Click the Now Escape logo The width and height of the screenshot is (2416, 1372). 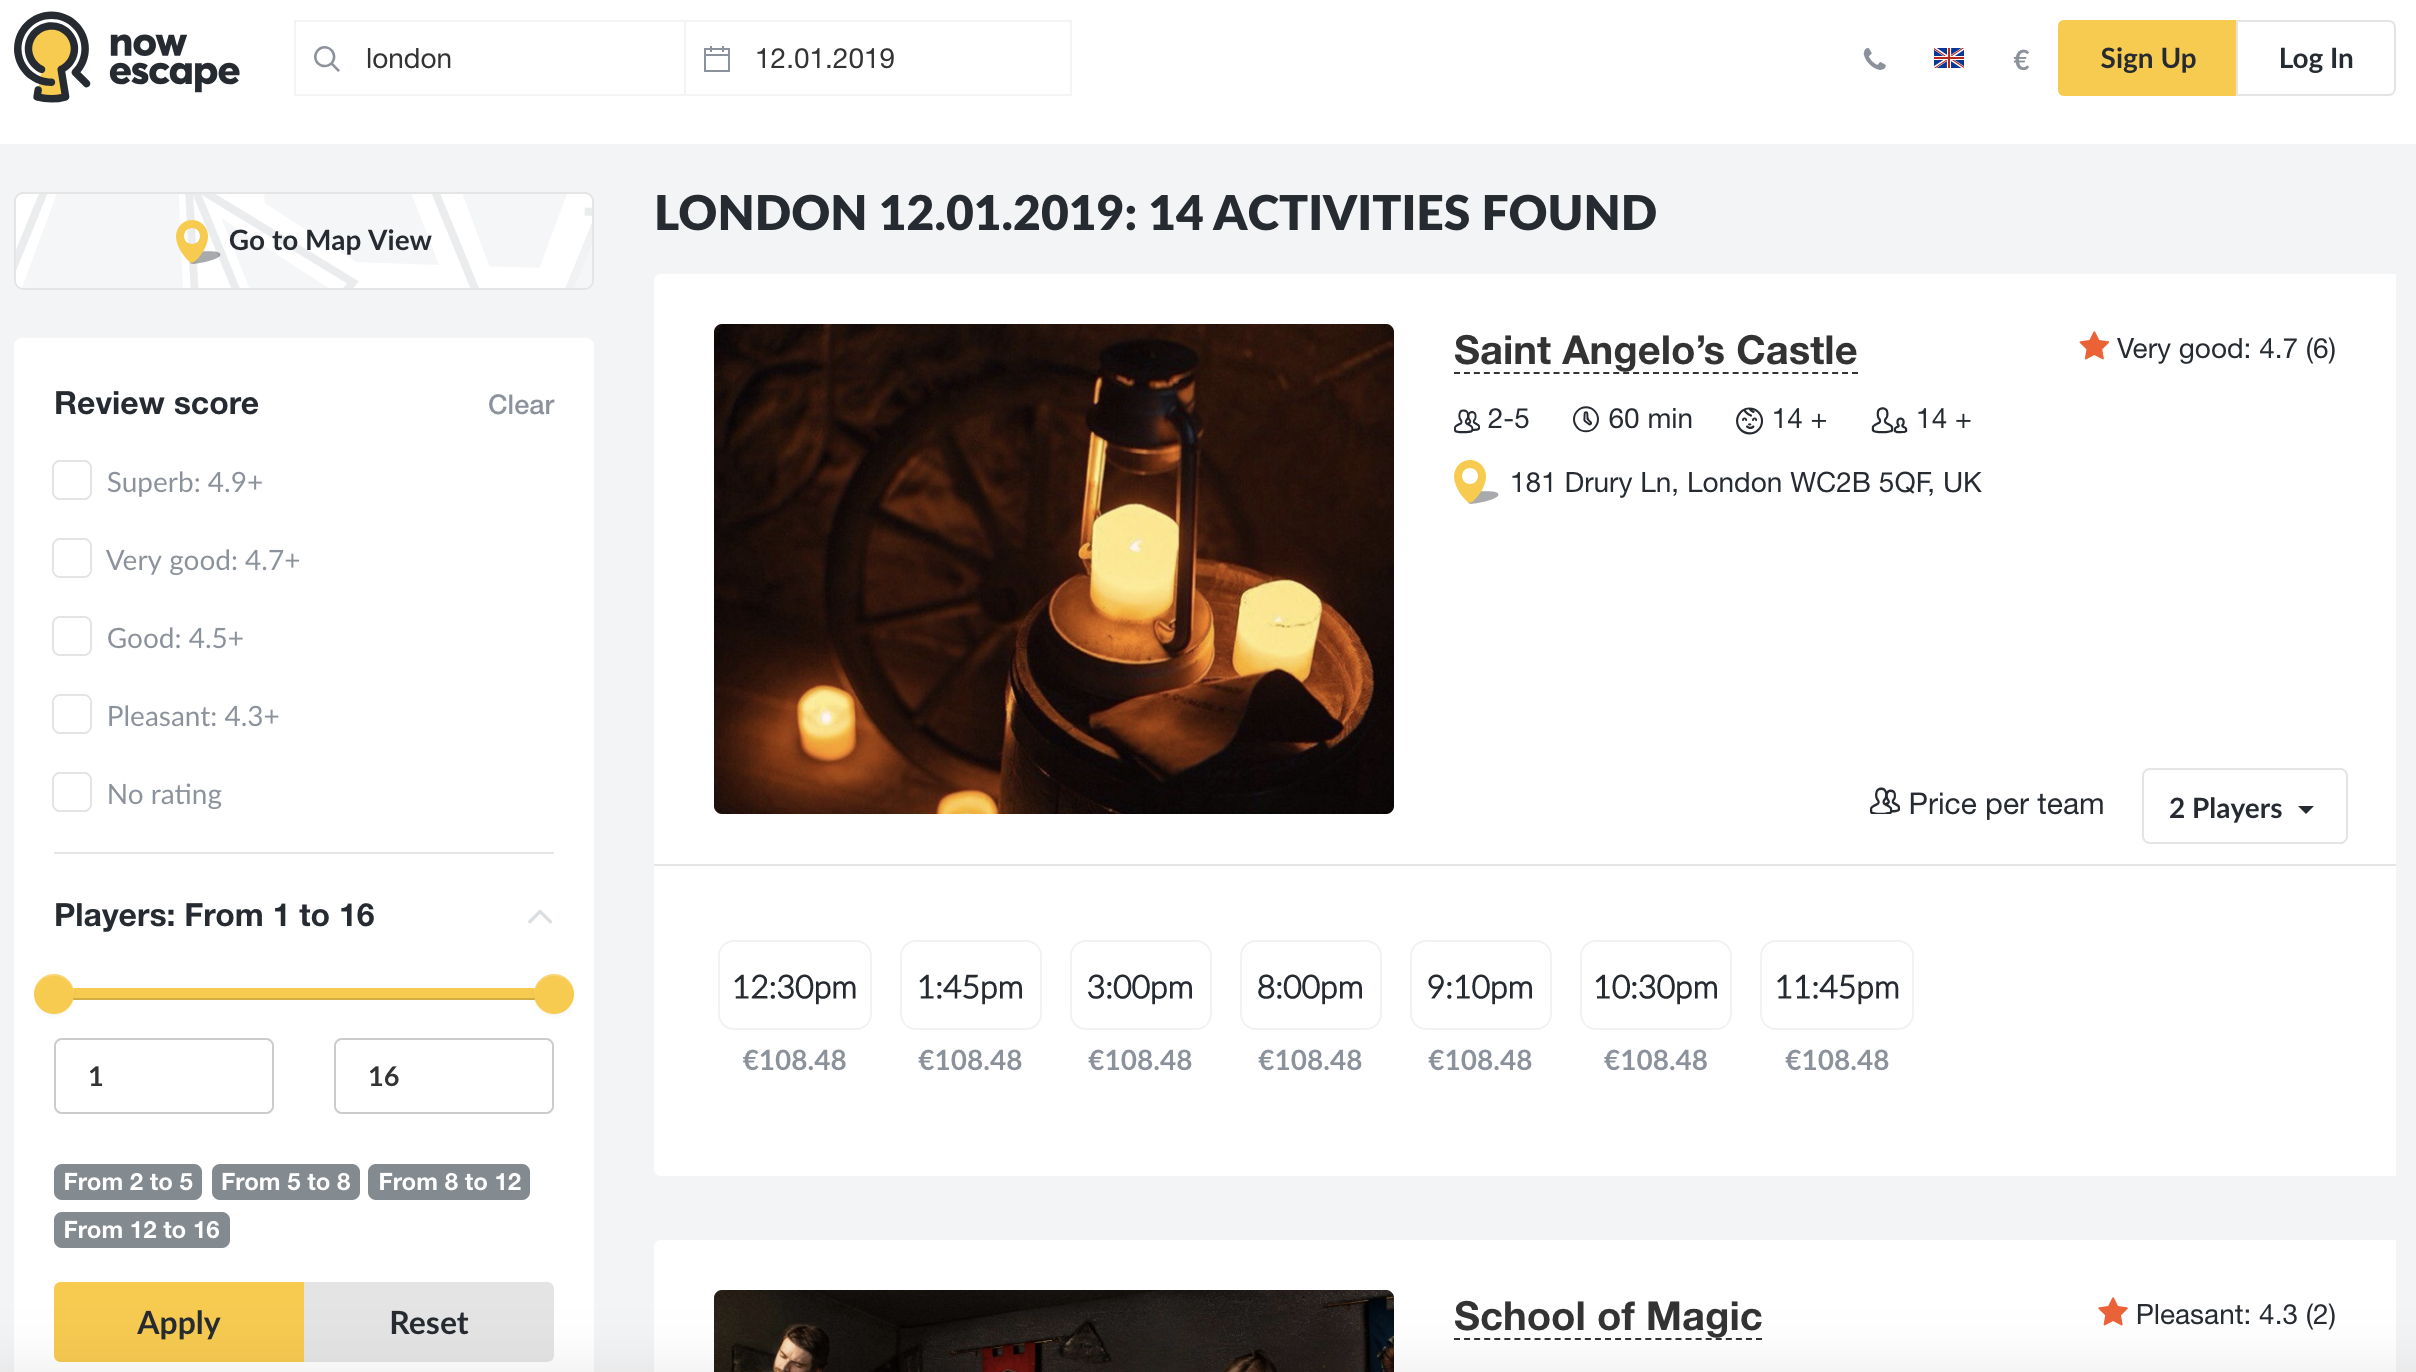127,57
